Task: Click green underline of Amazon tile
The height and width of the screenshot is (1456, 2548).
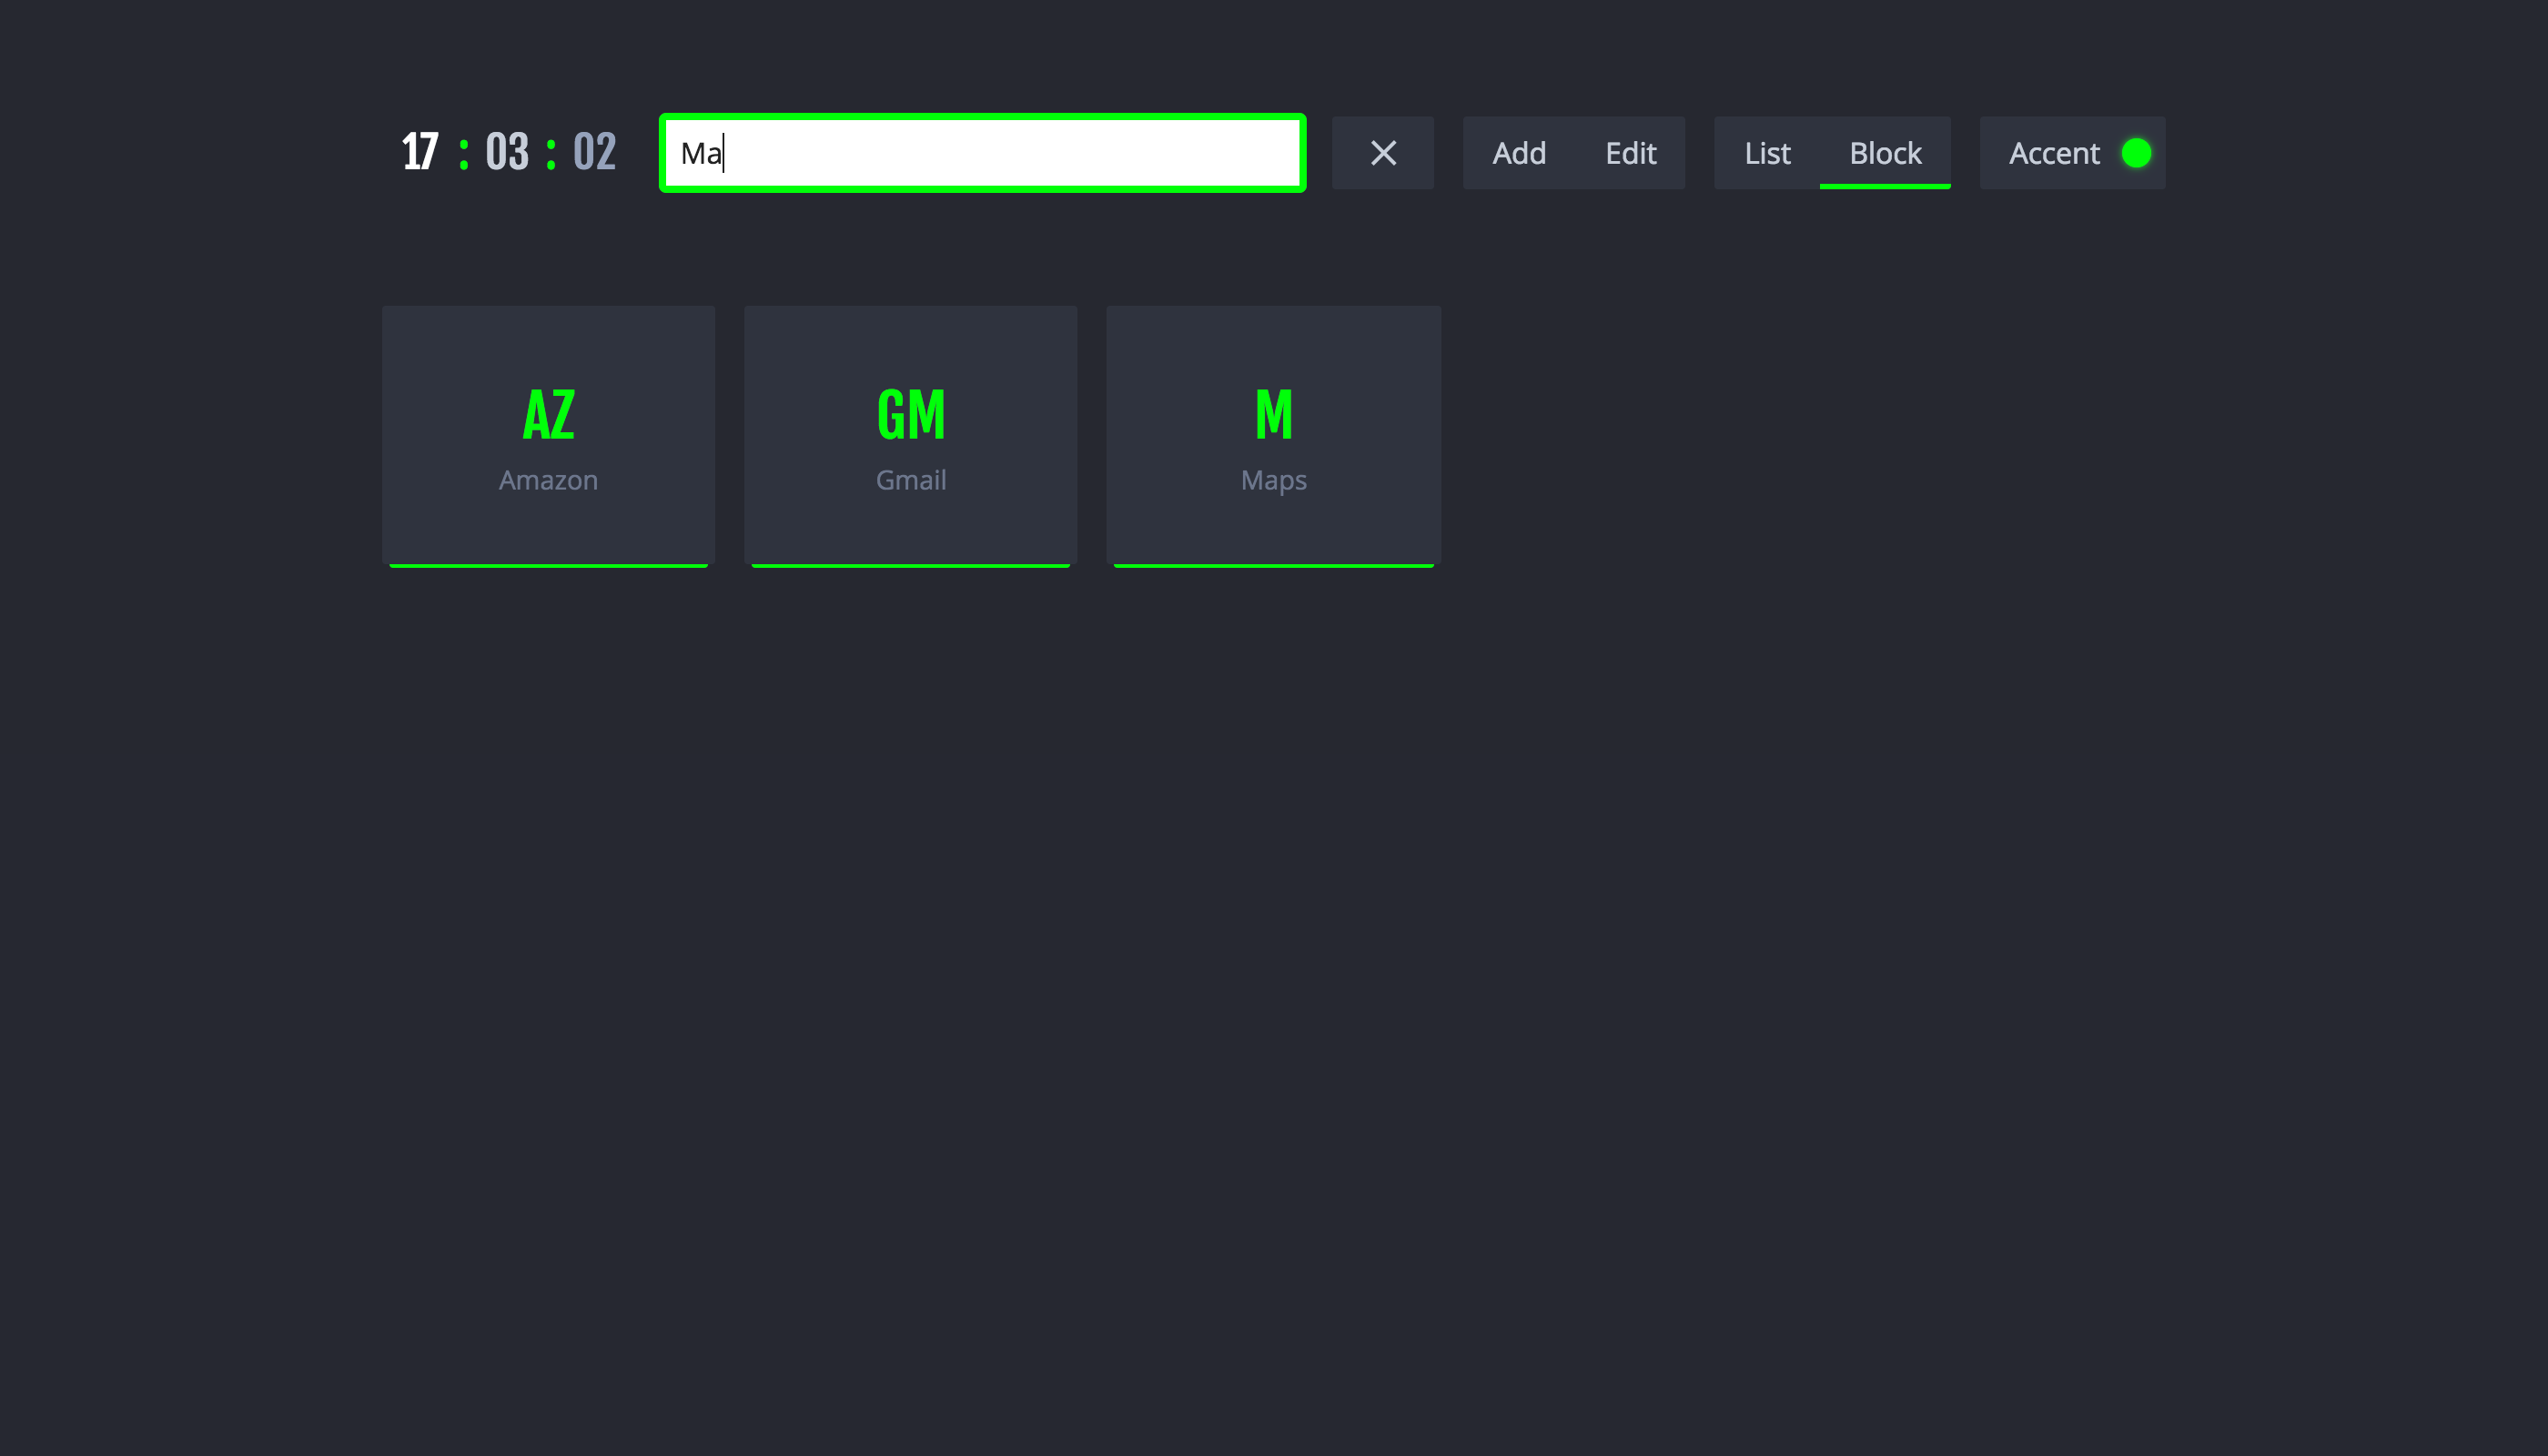Action: [x=548, y=565]
